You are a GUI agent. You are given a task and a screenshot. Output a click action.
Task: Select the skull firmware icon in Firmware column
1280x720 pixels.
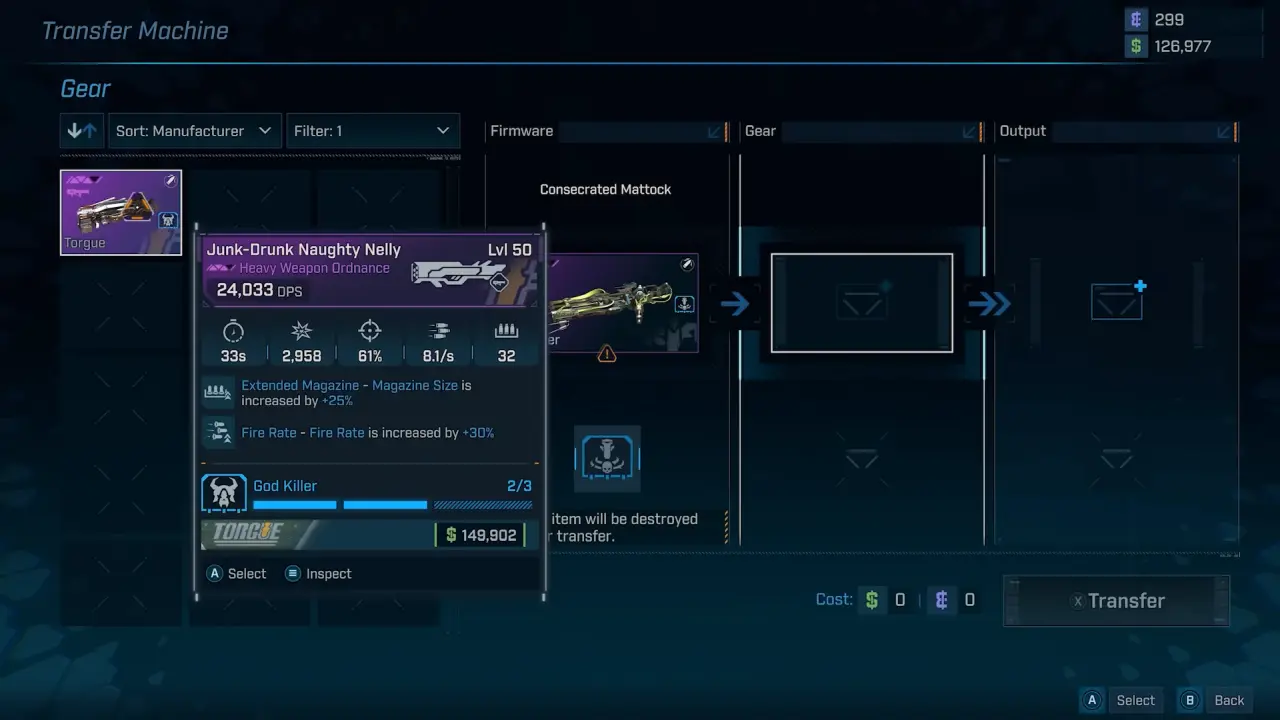click(607, 459)
